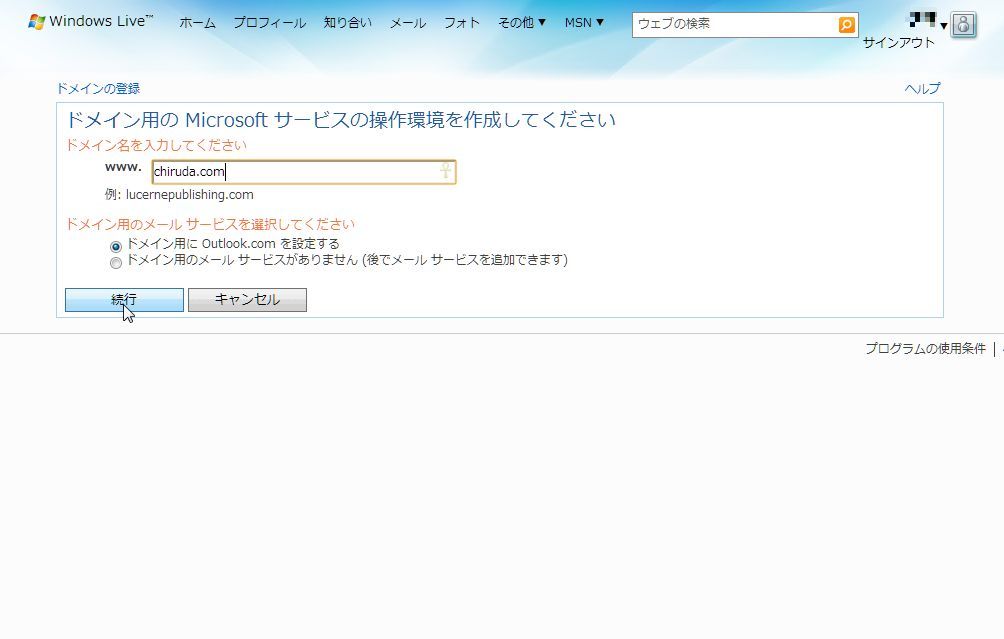Select the メール サービスがありません radio option

click(x=116, y=263)
